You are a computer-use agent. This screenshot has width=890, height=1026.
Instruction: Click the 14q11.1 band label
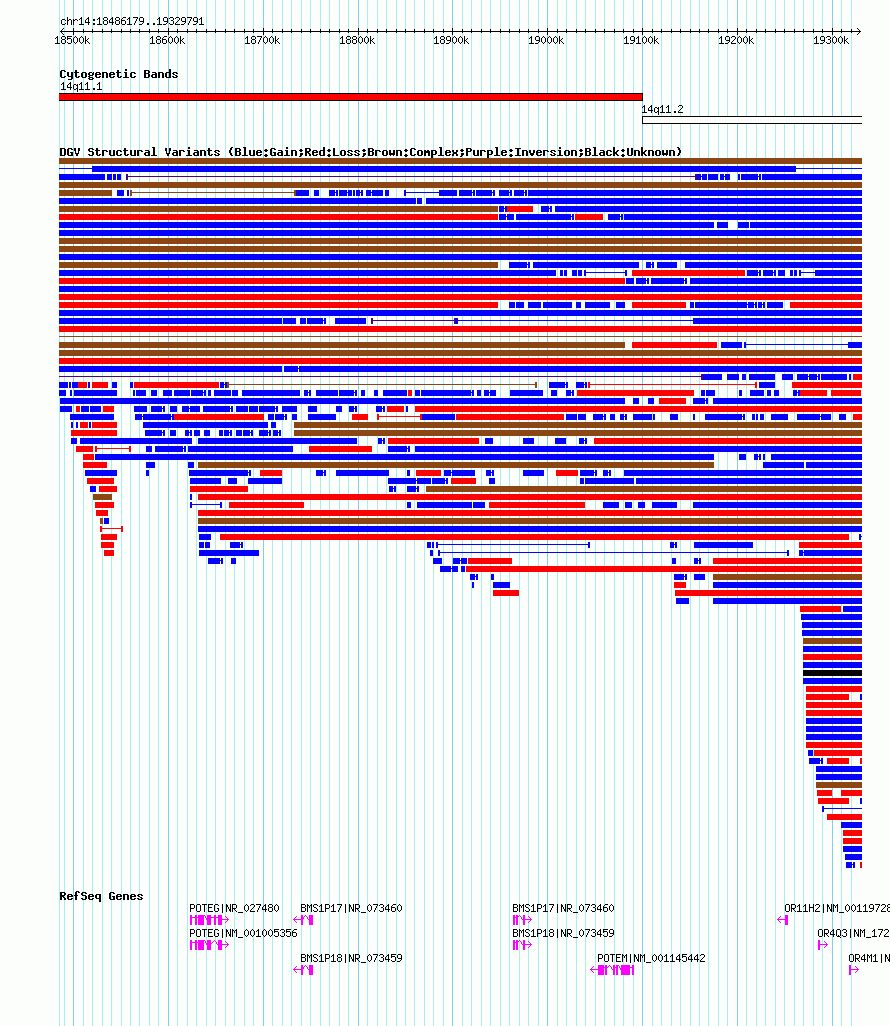(81, 86)
